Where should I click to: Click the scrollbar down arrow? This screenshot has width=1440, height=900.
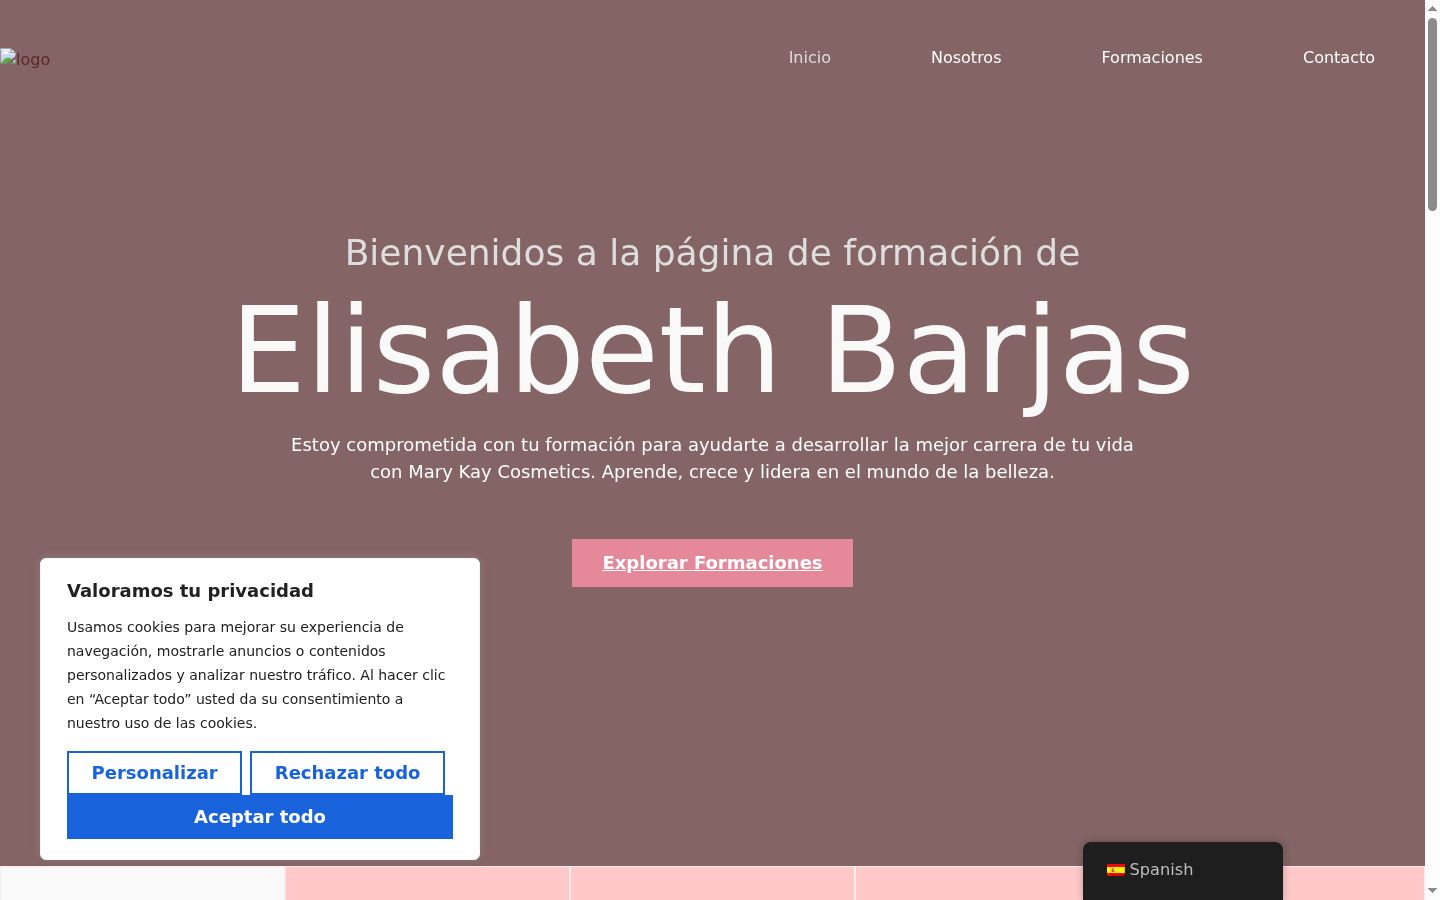(x=1432, y=891)
